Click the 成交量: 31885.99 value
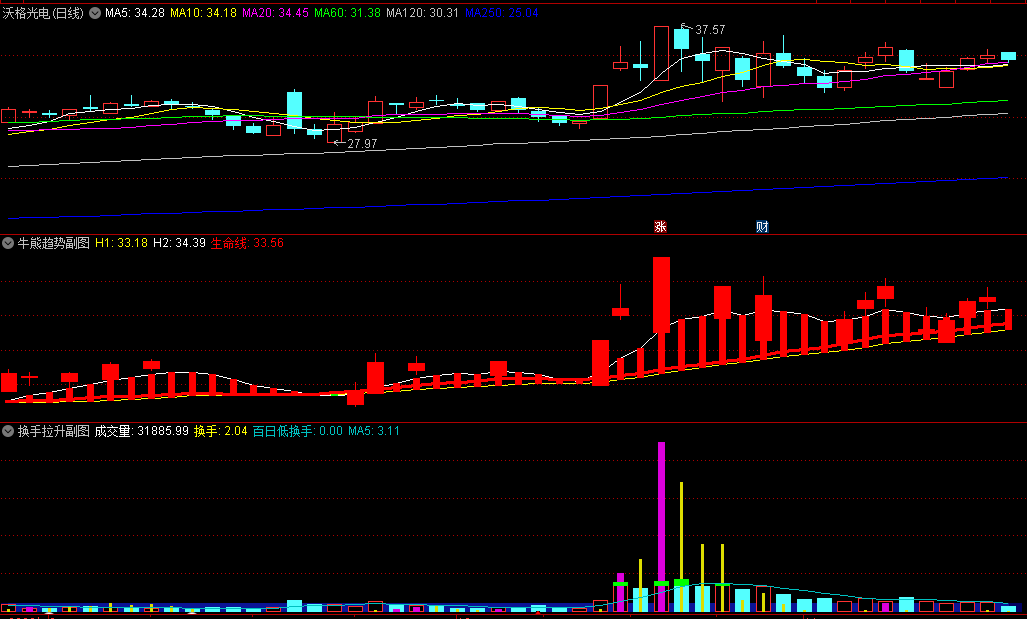1027x619 pixels. click(x=141, y=431)
